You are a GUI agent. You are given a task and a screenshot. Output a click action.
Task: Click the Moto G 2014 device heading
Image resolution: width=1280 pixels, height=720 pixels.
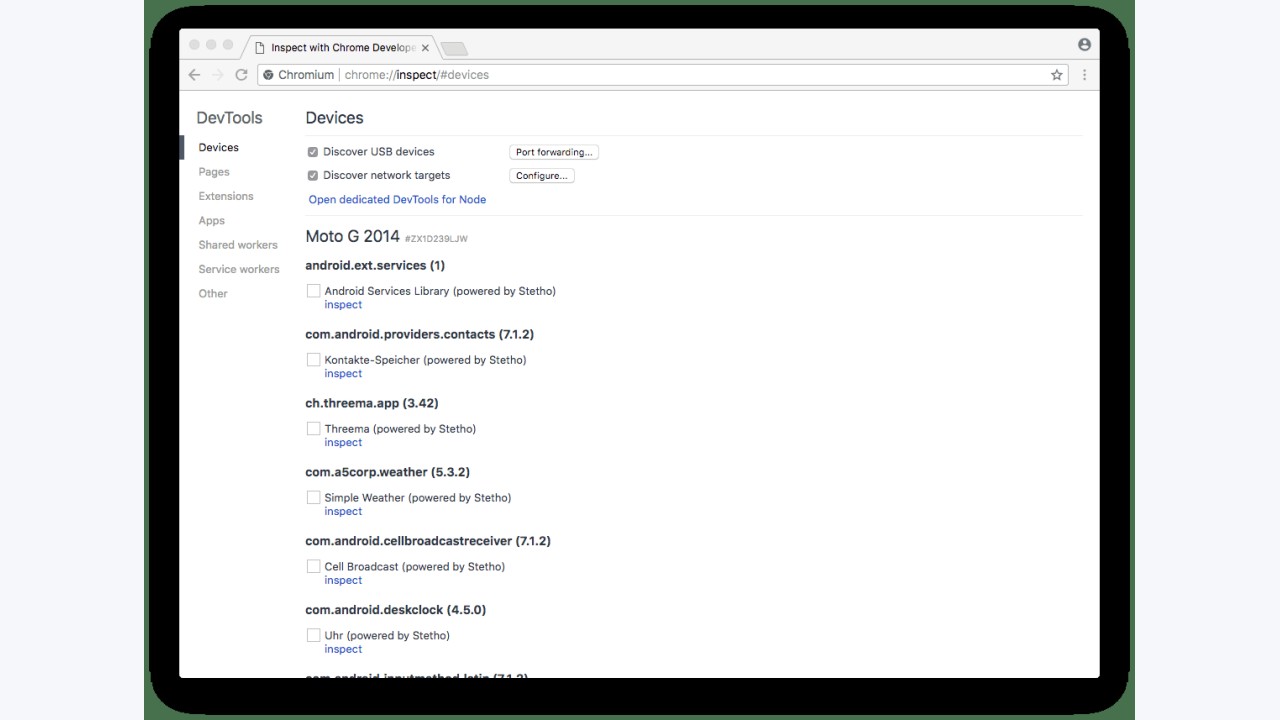(x=352, y=237)
